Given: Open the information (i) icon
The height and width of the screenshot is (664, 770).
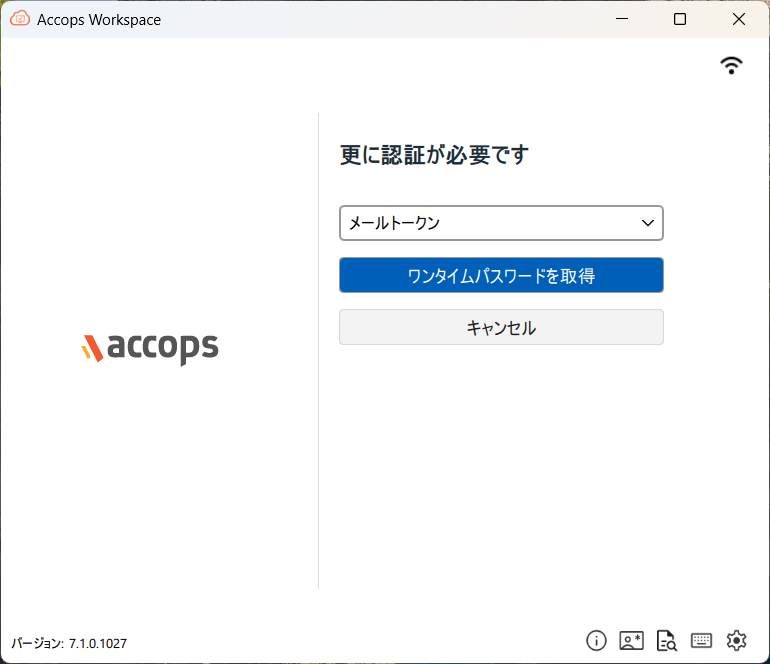Looking at the screenshot, I should [x=596, y=640].
